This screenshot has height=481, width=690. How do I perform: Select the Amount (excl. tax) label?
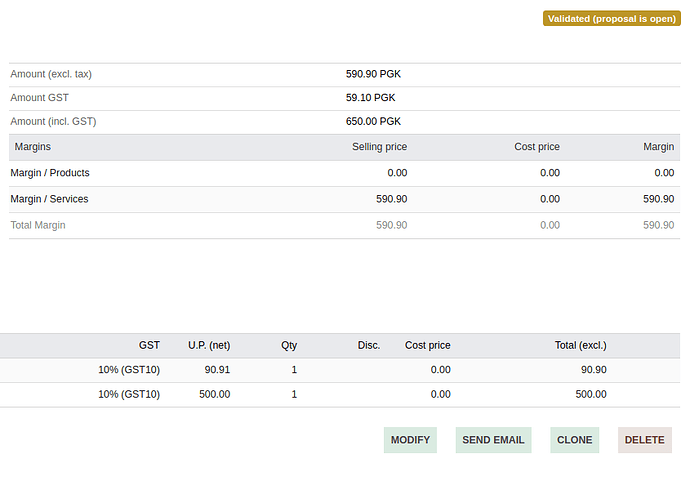pos(51,74)
